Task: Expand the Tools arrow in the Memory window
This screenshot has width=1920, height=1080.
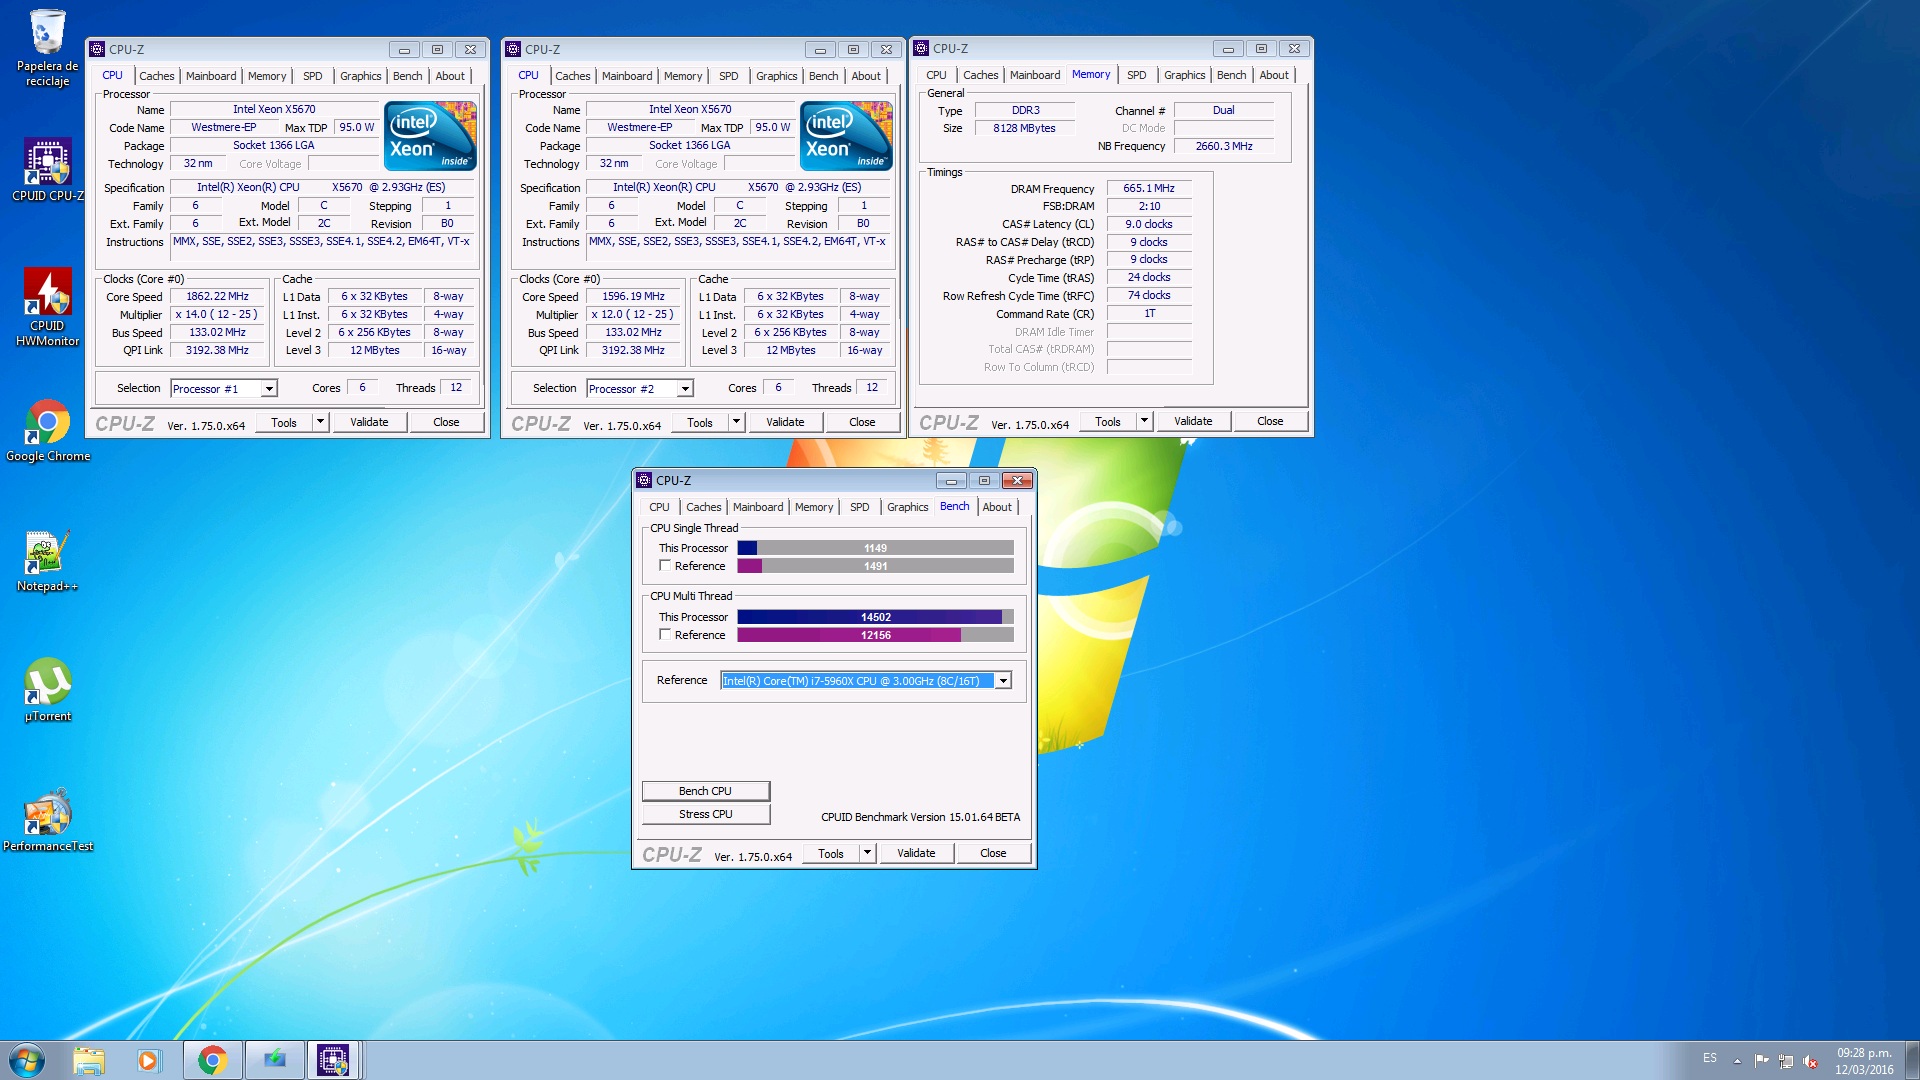Action: (x=1144, y=421)
